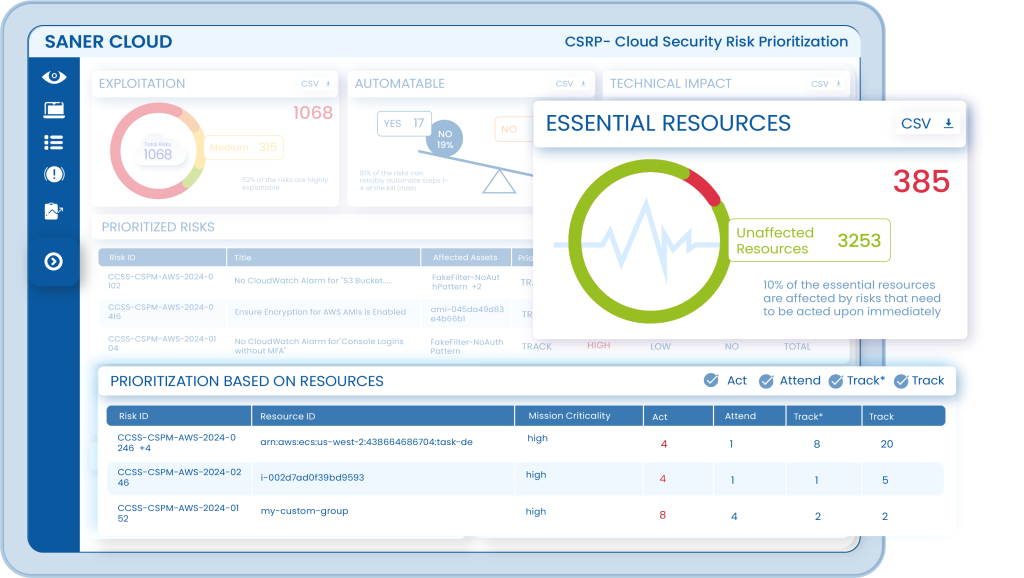Export Automatable panel as CSV
Image resolution: width=1024 pixels, height=578 pixels.
tap(572, 84)
